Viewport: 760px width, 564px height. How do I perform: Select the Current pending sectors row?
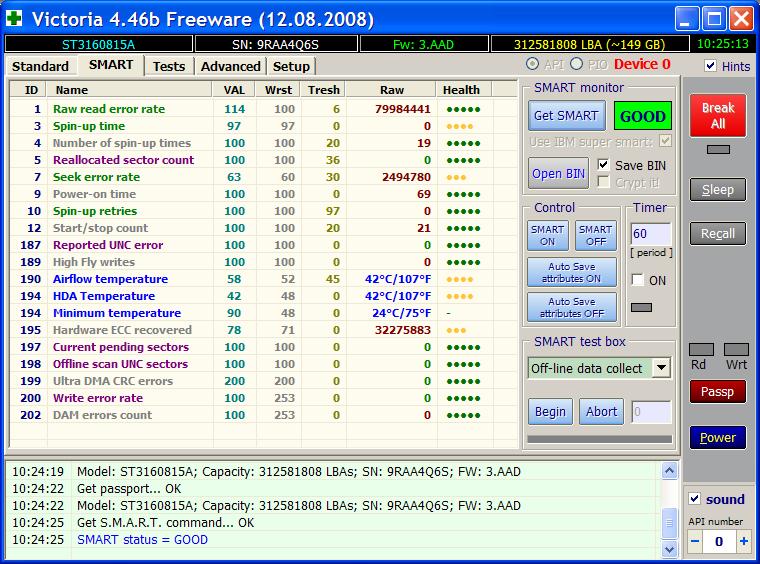click(263, 347)
